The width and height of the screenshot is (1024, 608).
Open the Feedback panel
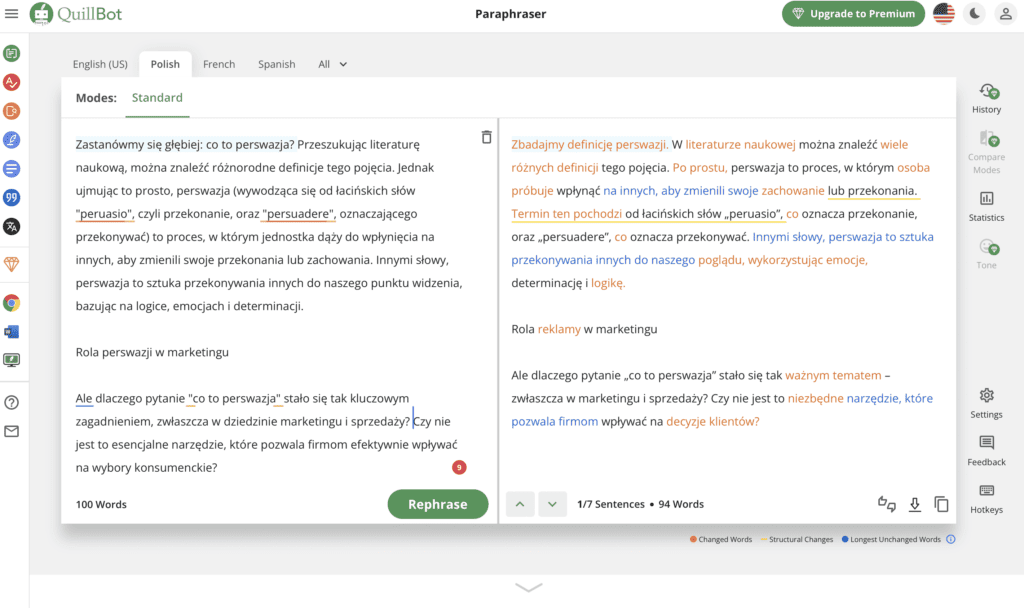click(x=986, y=451)
